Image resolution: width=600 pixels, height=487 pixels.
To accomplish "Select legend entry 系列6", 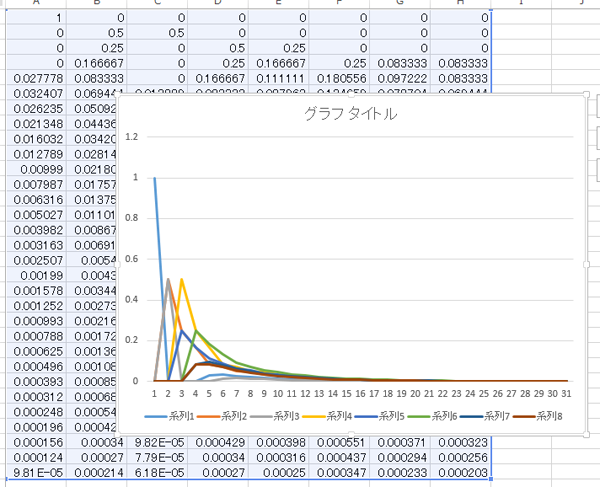I will [x=432, y=416].
